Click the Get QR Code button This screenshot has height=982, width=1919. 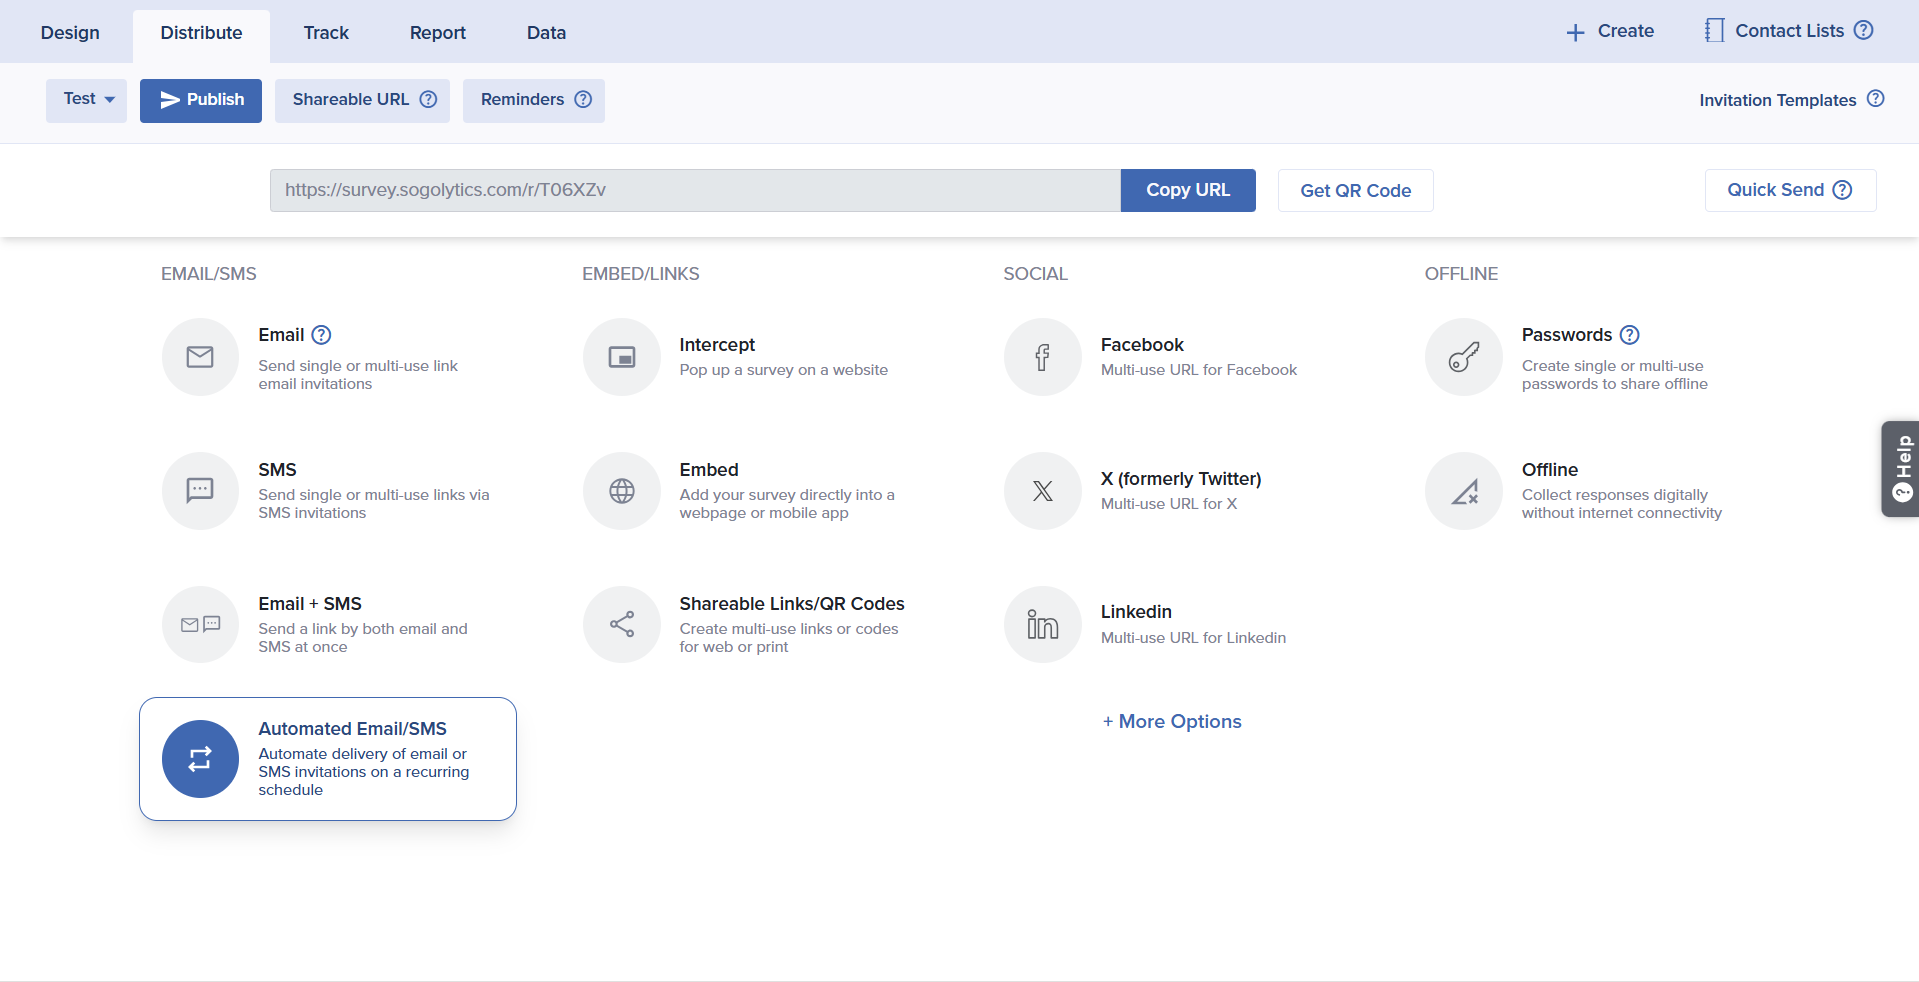click(1355, 191)
